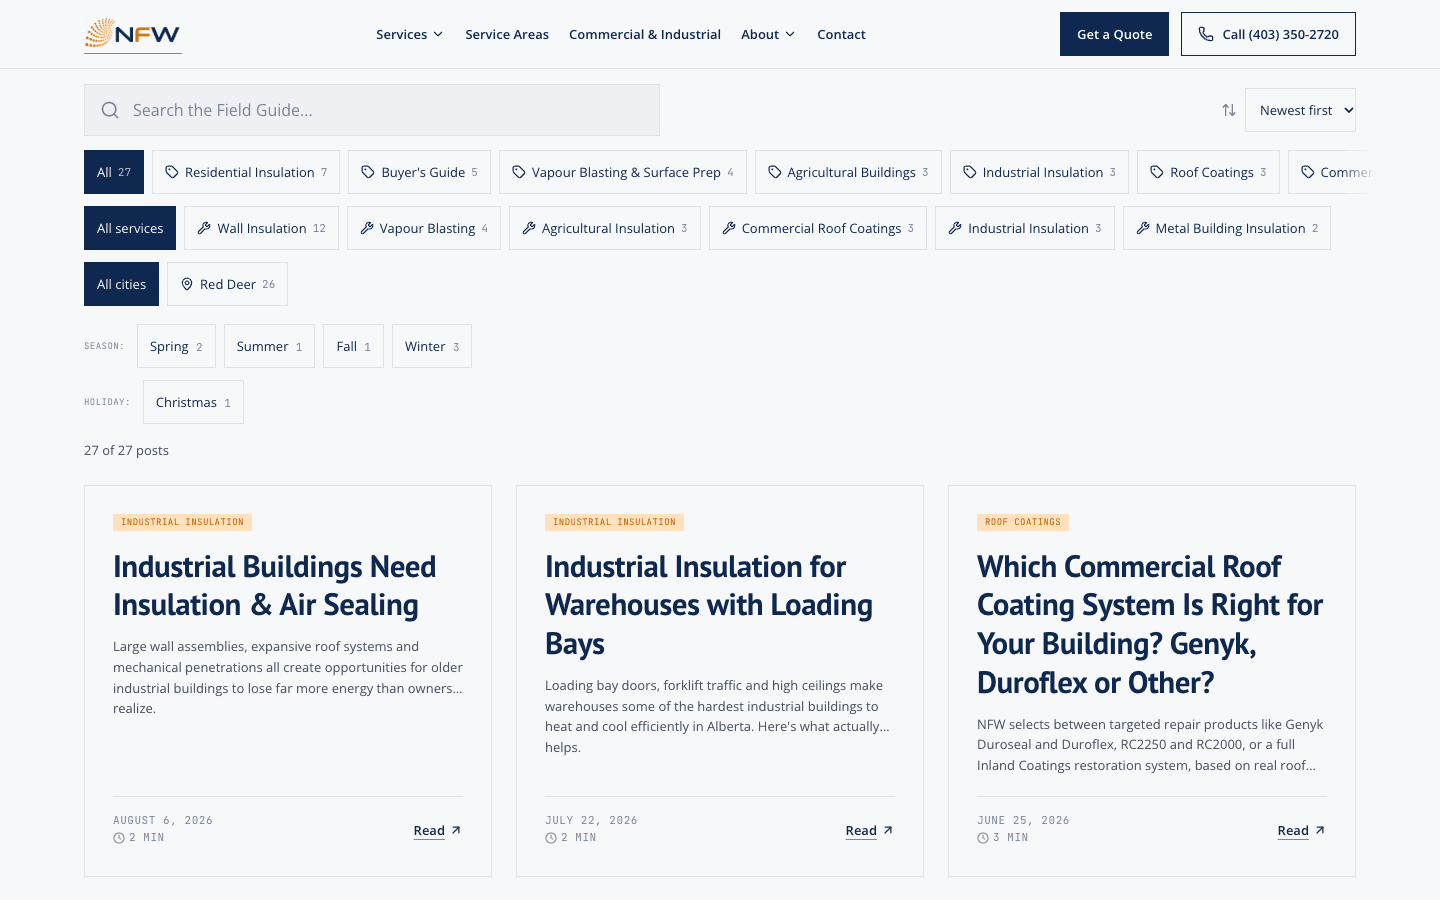
Task: Read the Warehouses with Loading Bays post
Action: tap(869, 830)
